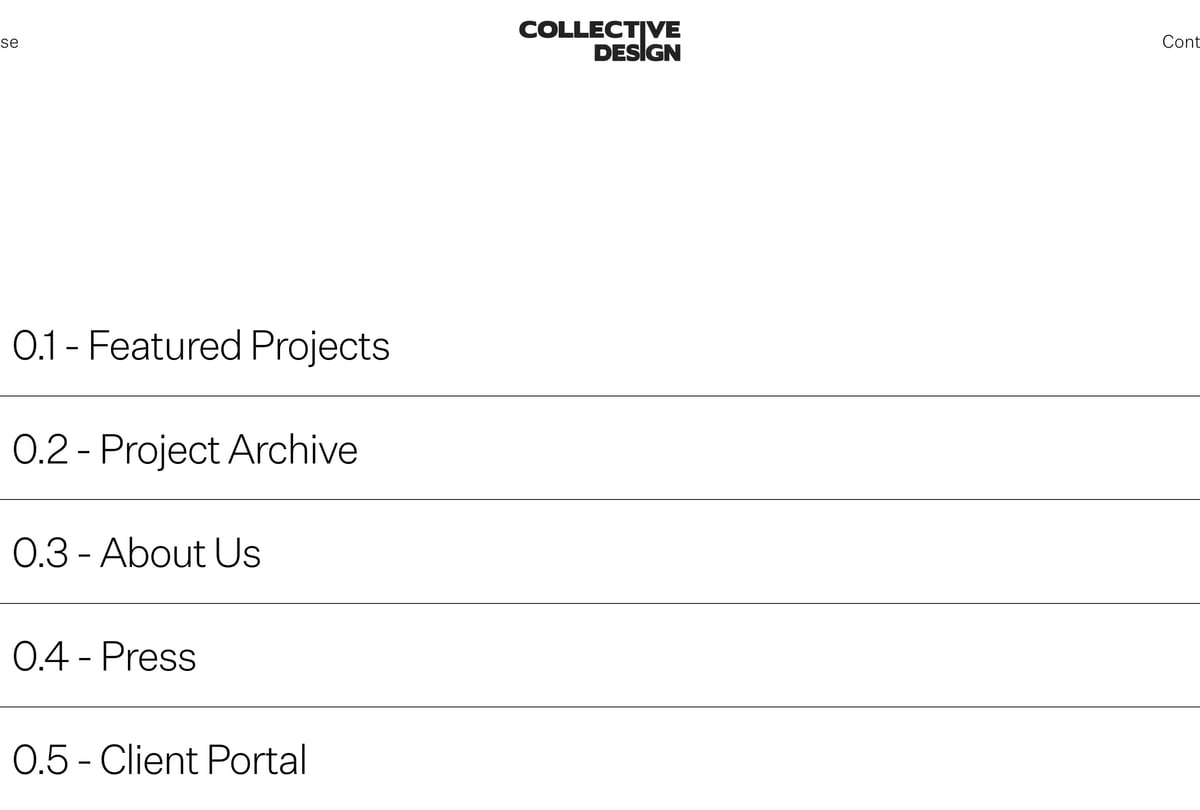This screenshot has width=1200, height=810.
Task: Click the Close link in the top left
Action: tap(8, 42)
